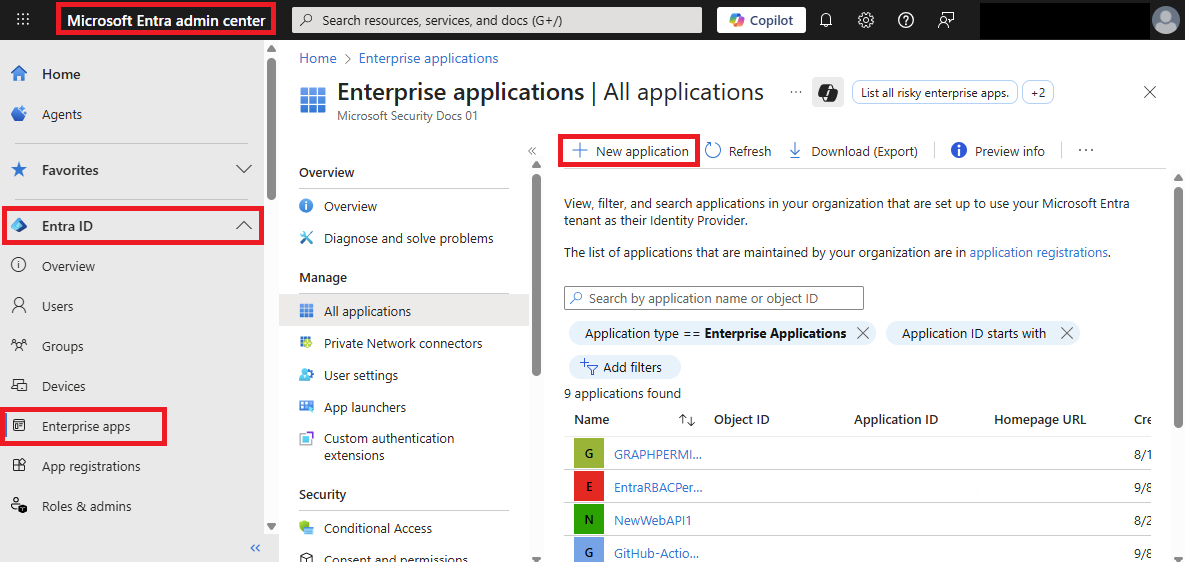The width and height of the screenshot is (1185, 562).
Task: Click the search by application name field
Action: pos(714,298)
